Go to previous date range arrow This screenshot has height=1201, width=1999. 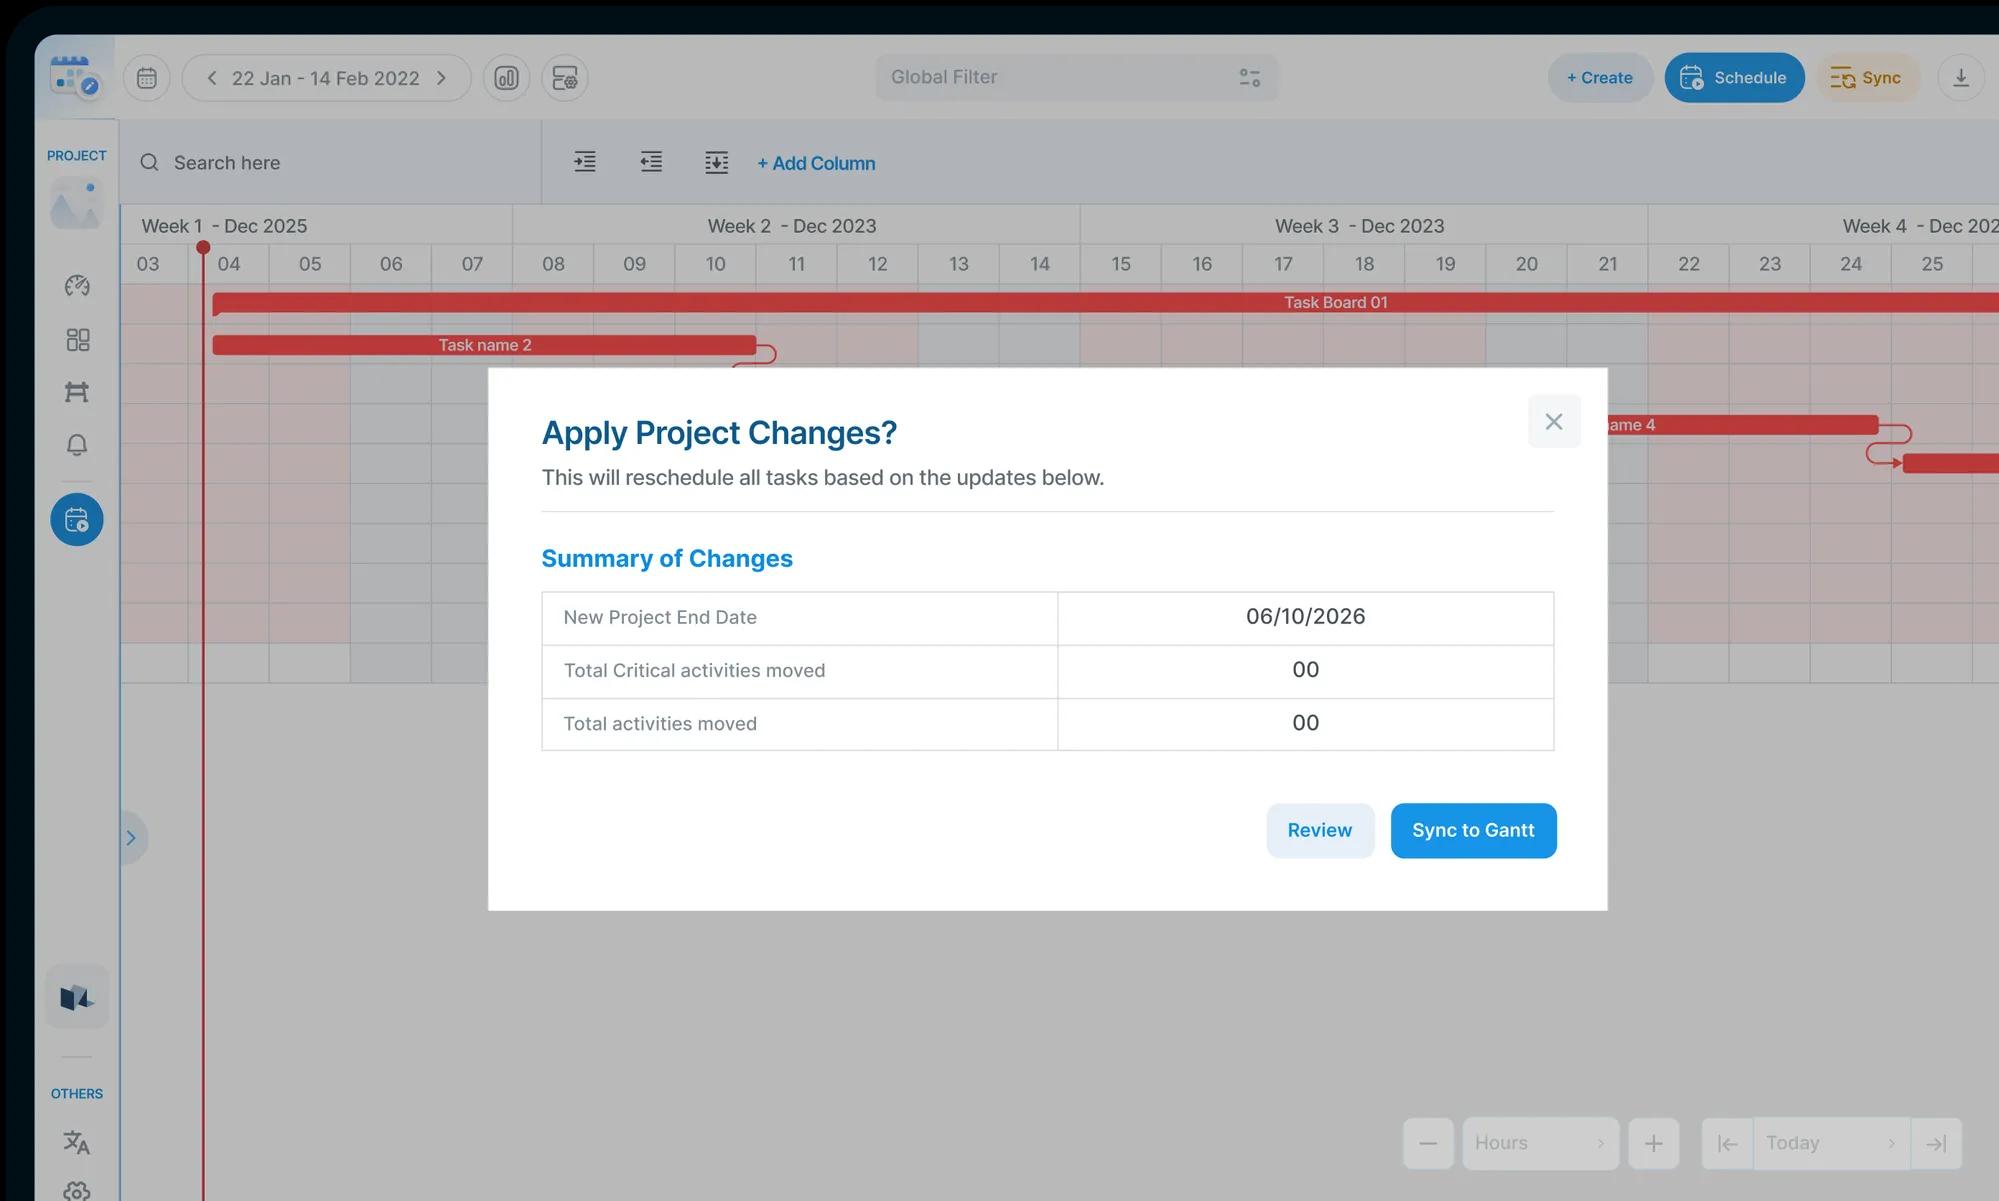coord(211,78)
